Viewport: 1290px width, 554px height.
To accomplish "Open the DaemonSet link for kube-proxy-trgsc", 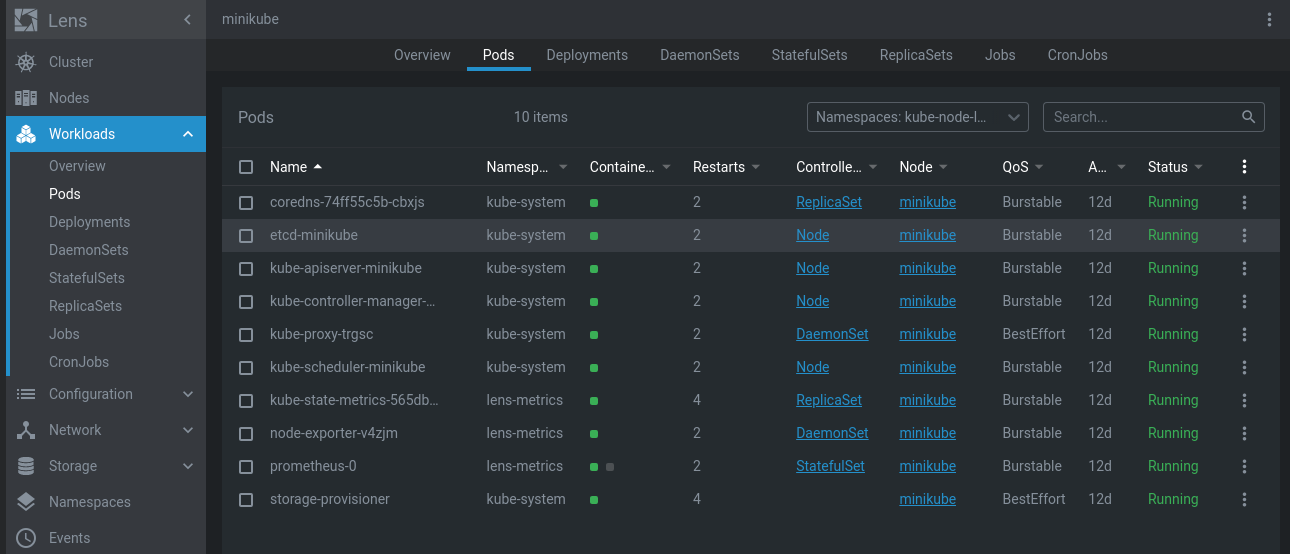I will coord(832,334).
